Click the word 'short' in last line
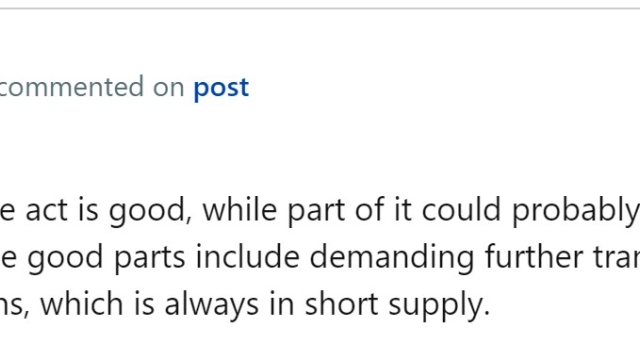This screenshot has width=640, height=360. (x=341, y=304)
